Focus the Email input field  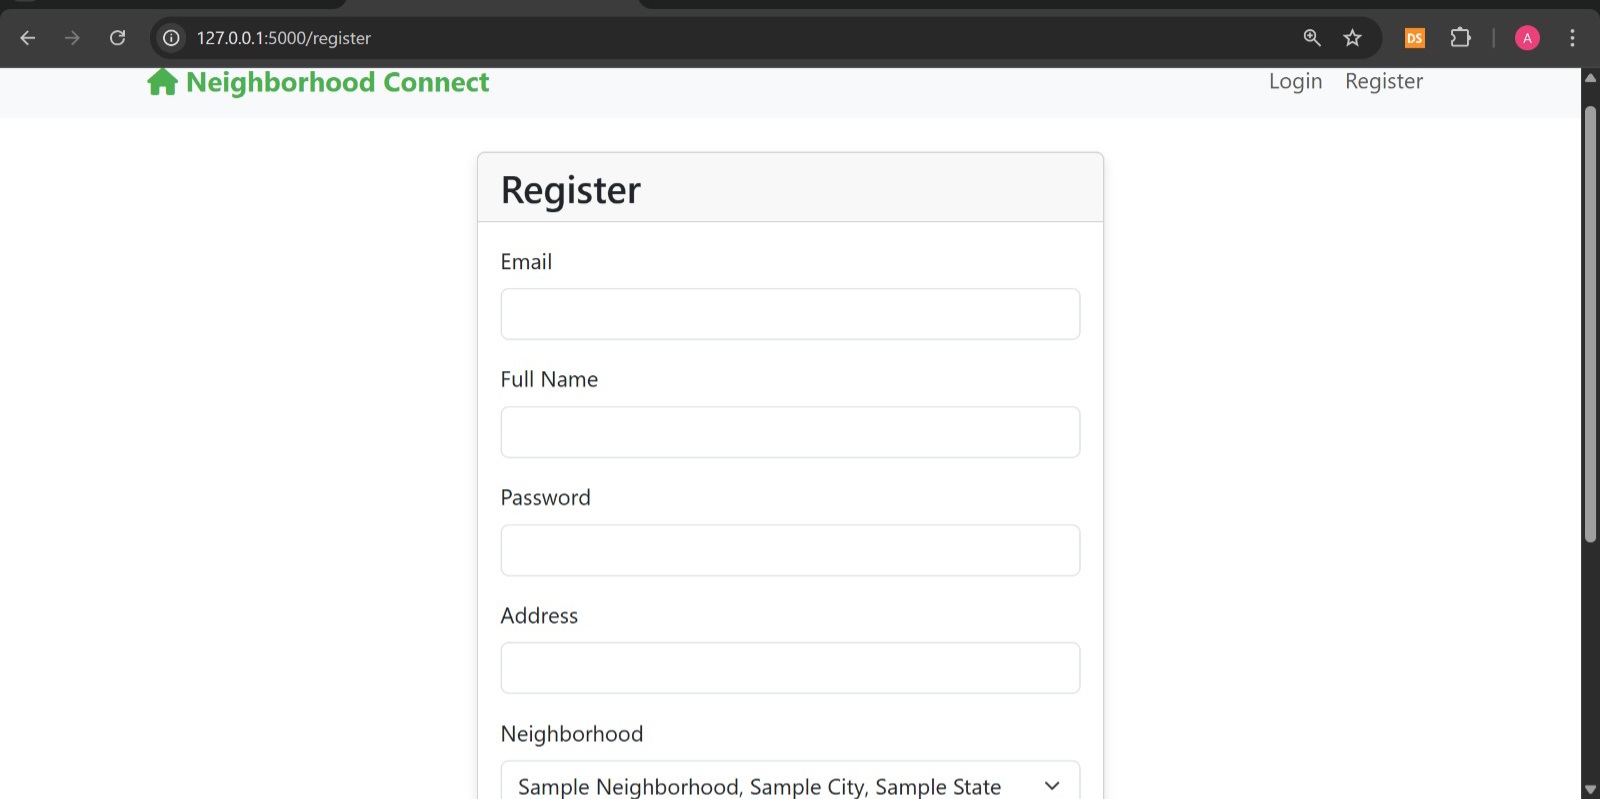point(790,314)
